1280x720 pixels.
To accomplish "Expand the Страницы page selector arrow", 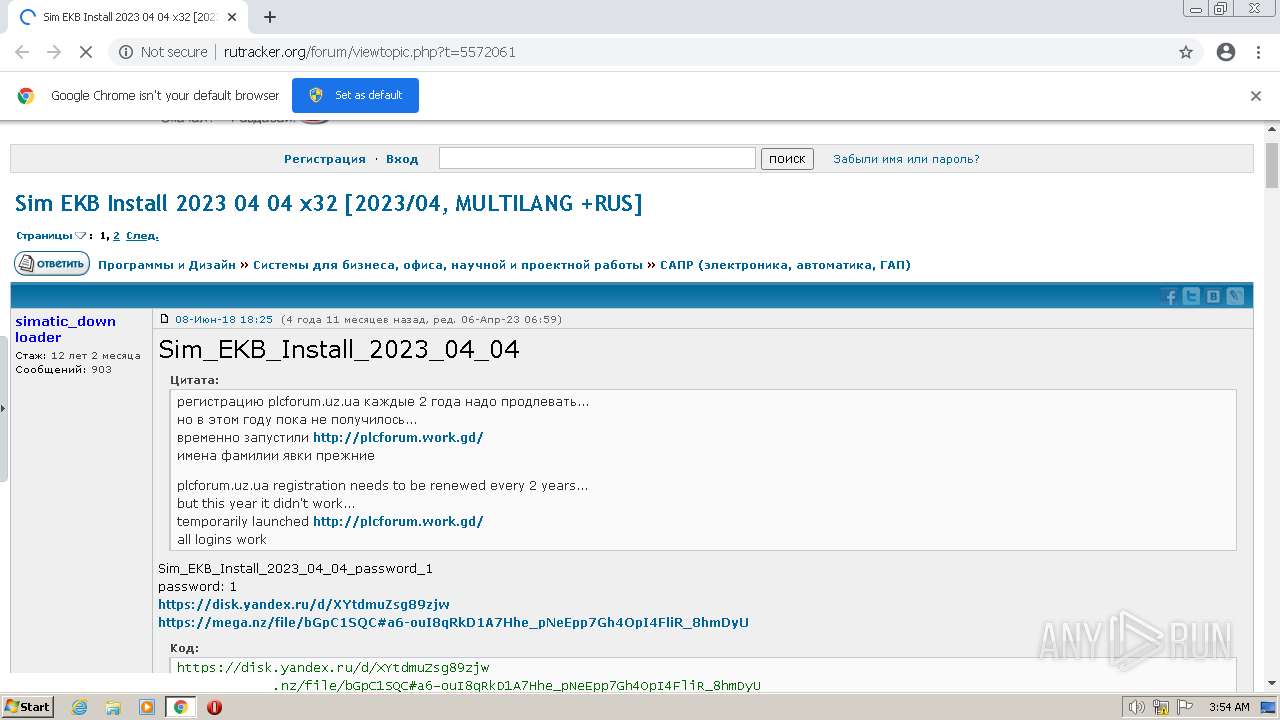I will (x=80, y=236).
